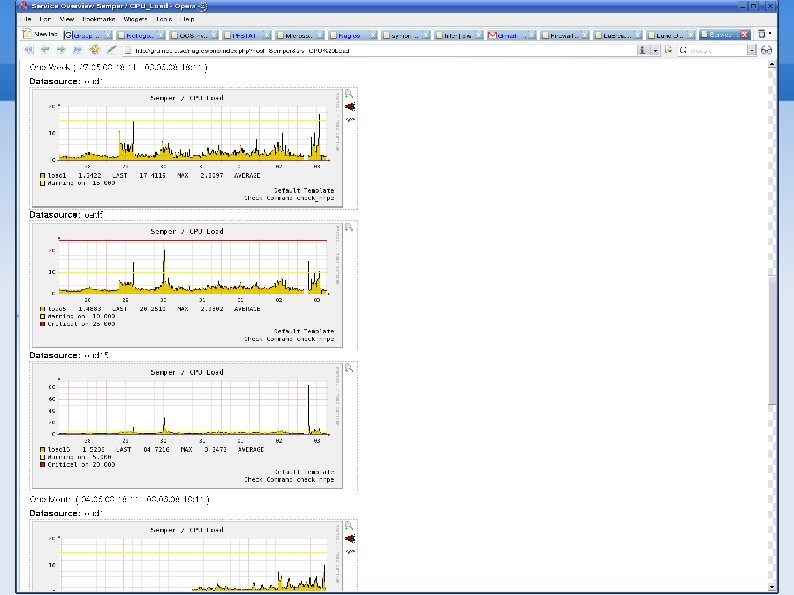Click red squiggle icon by one-month graph
Image resolution: width=794 pixels, height=595 pixels.
coord(350,551)
